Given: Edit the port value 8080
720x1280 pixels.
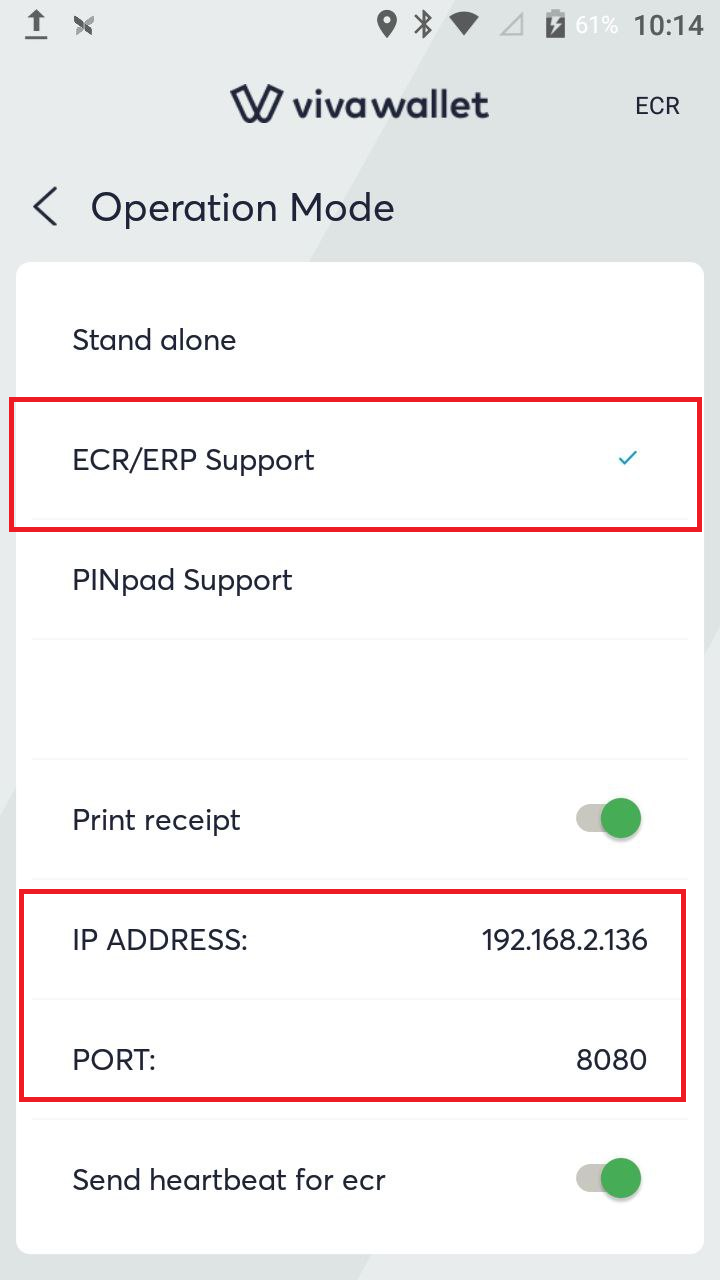Looking at the screenshot, I should pyautogui.click(x=611, y=1060).
